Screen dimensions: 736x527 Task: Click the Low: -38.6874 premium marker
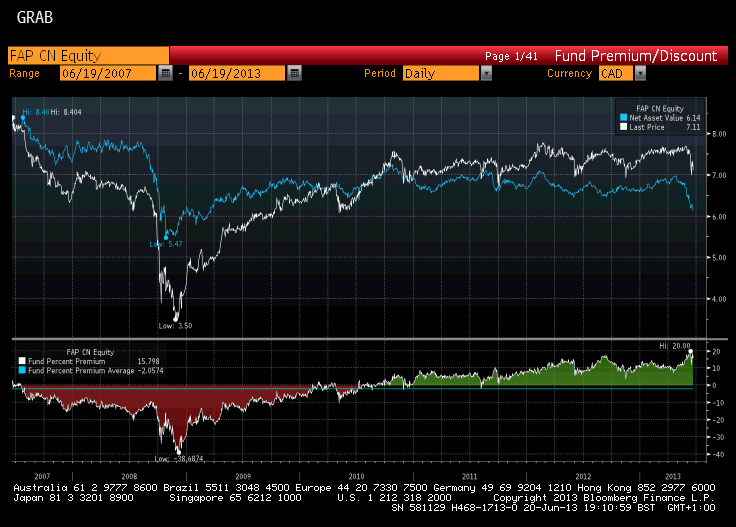pyautogui.click(x=179, y=458)
